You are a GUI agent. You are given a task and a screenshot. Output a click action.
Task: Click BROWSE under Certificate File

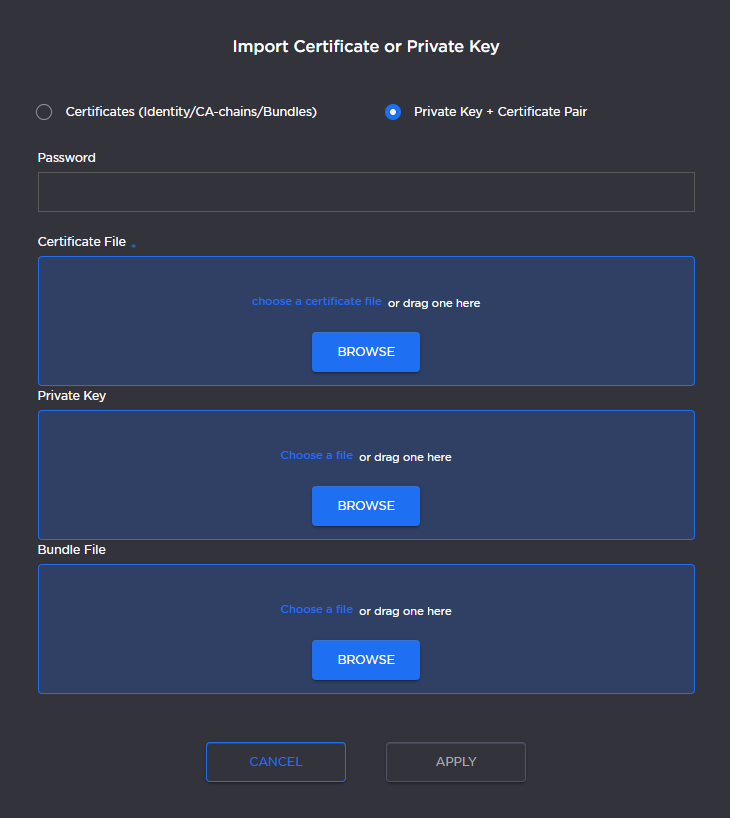pyautogui.click(x=366, y=351)
